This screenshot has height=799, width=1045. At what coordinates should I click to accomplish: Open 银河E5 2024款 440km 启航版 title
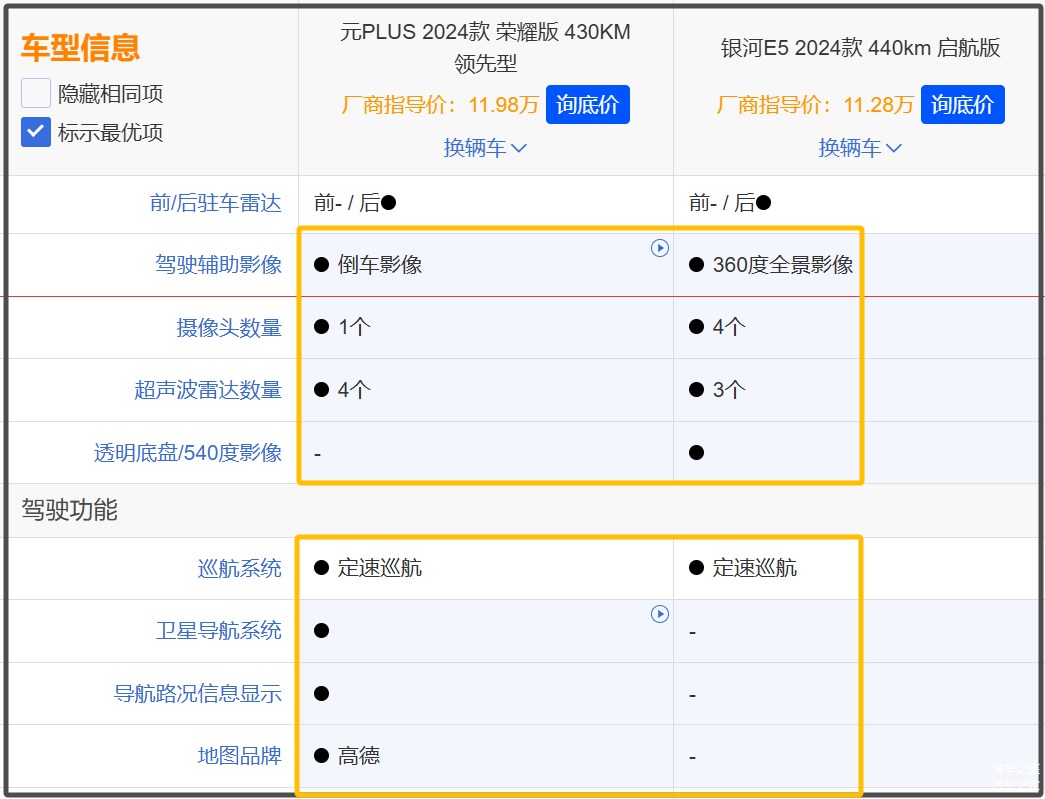(x=860, y=48)
